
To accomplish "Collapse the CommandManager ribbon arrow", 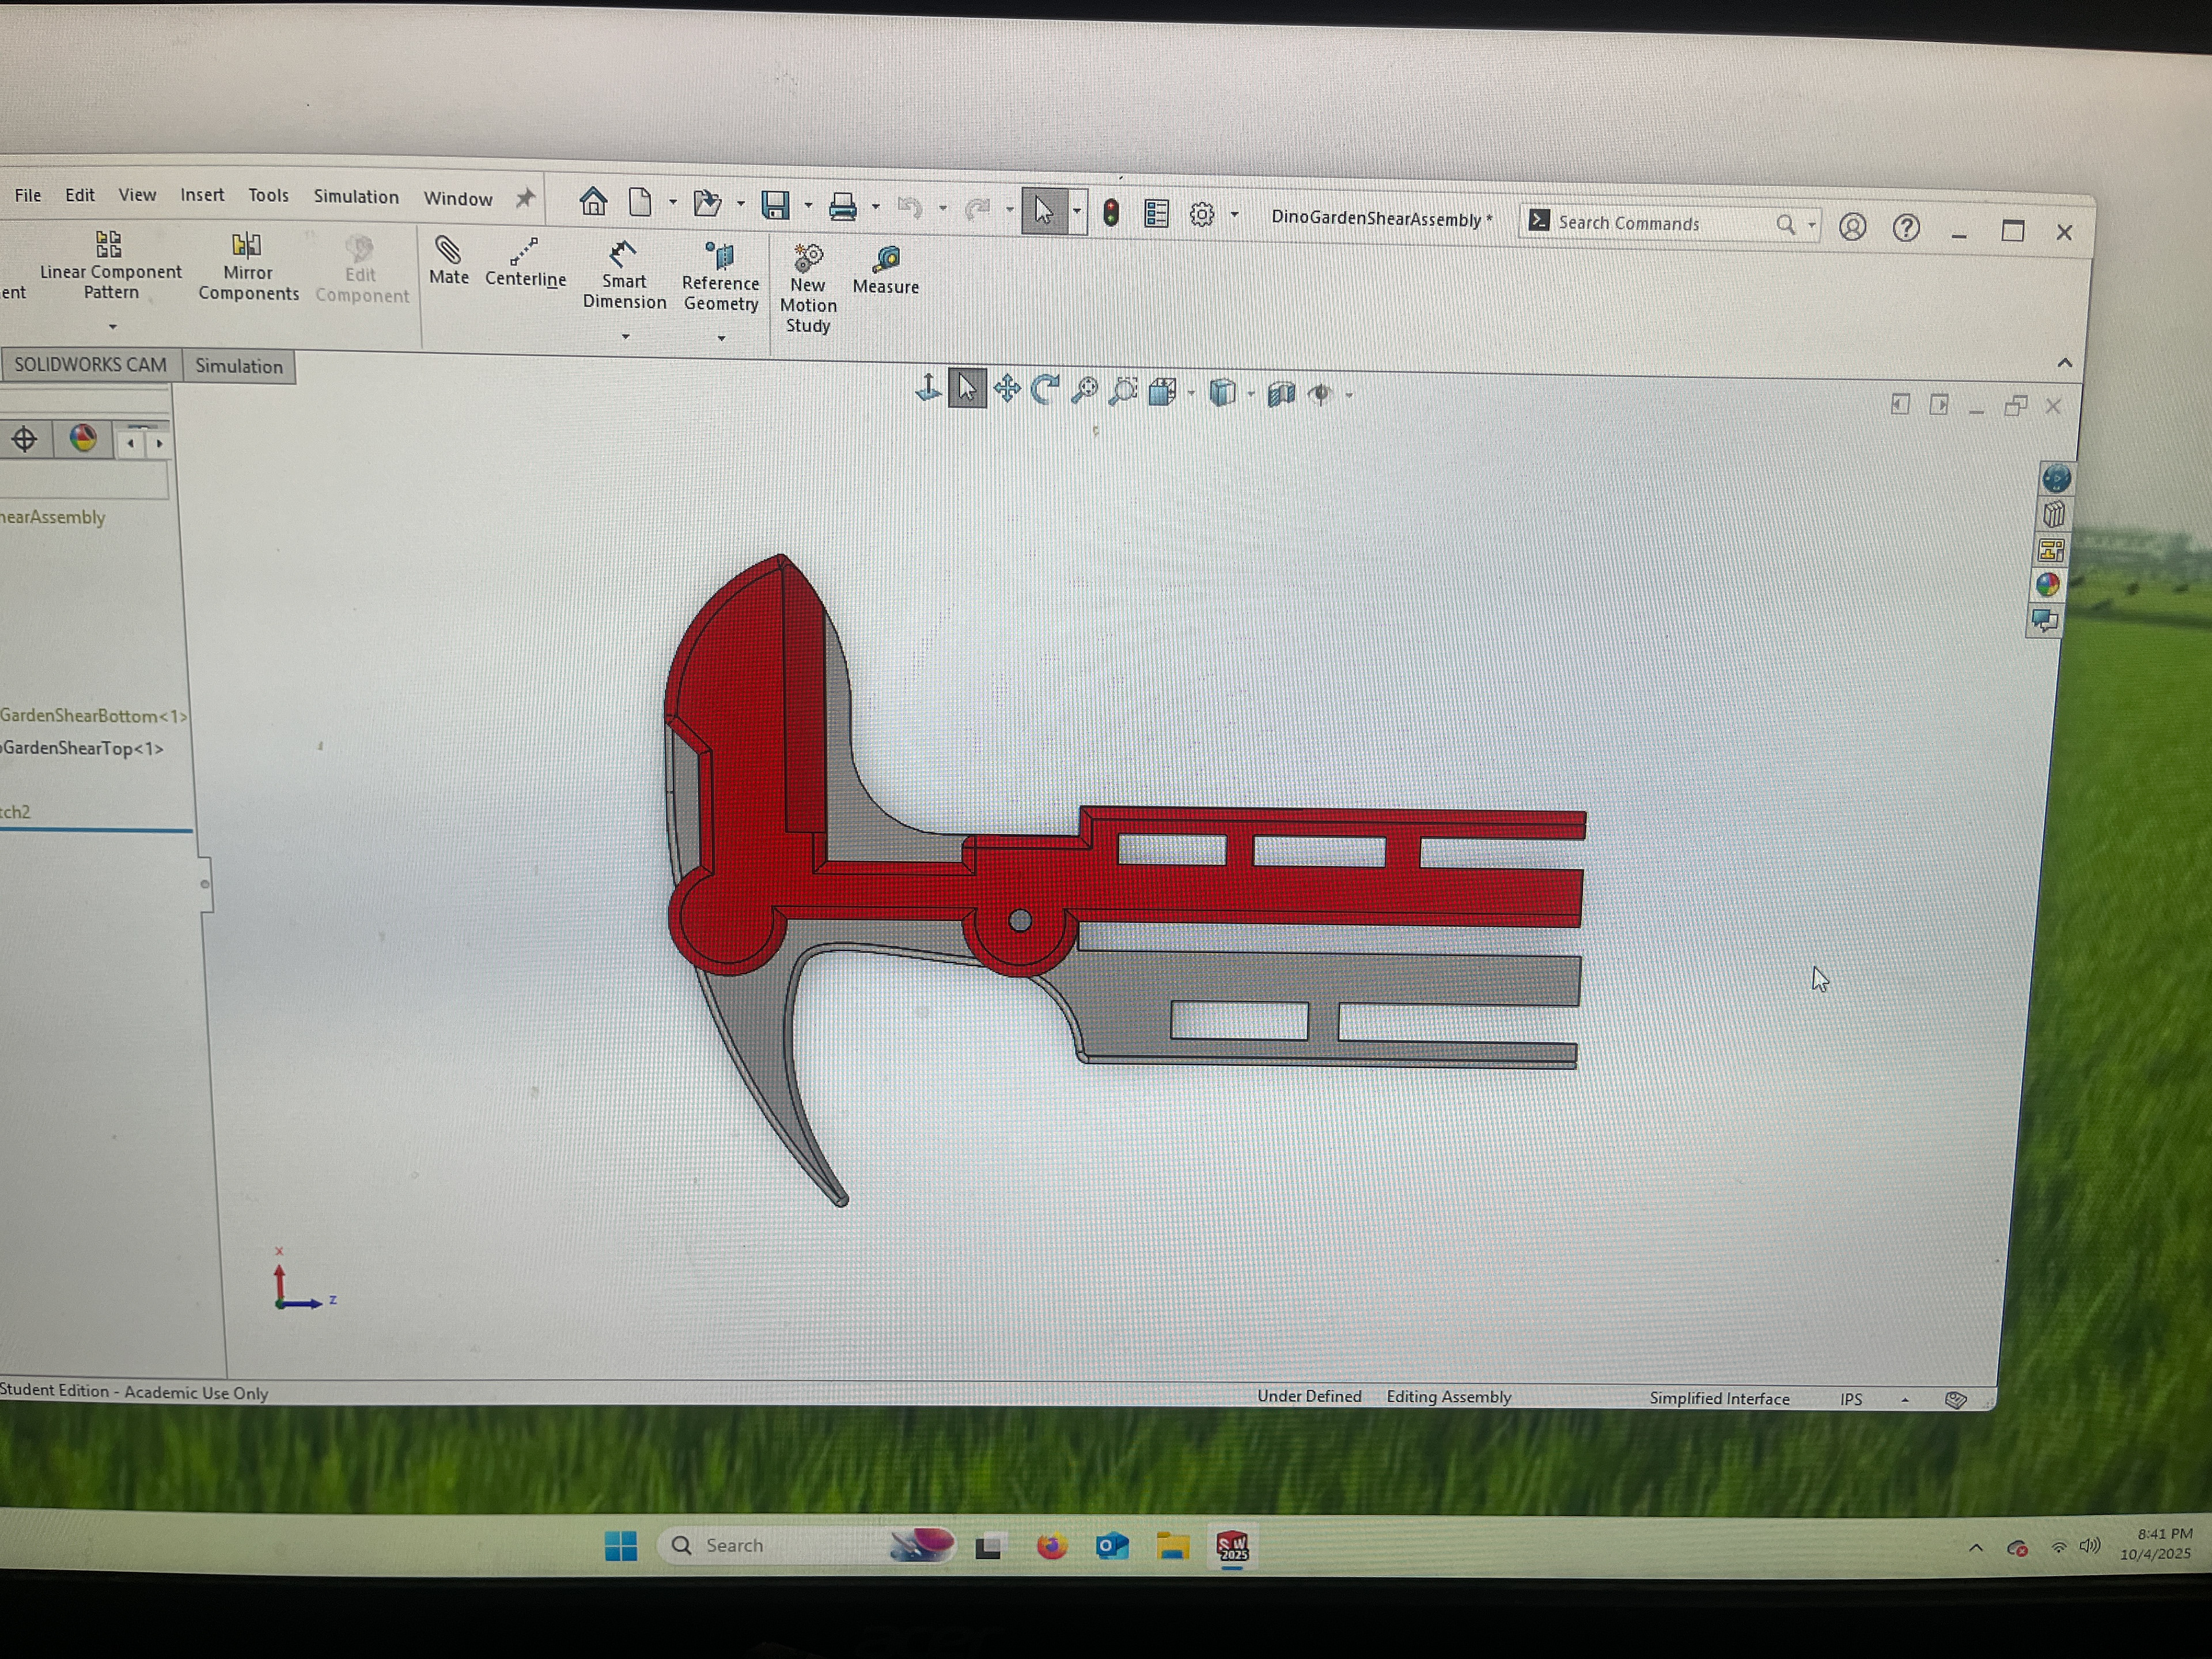I will pyautogui.click(x=2064, y=363).
